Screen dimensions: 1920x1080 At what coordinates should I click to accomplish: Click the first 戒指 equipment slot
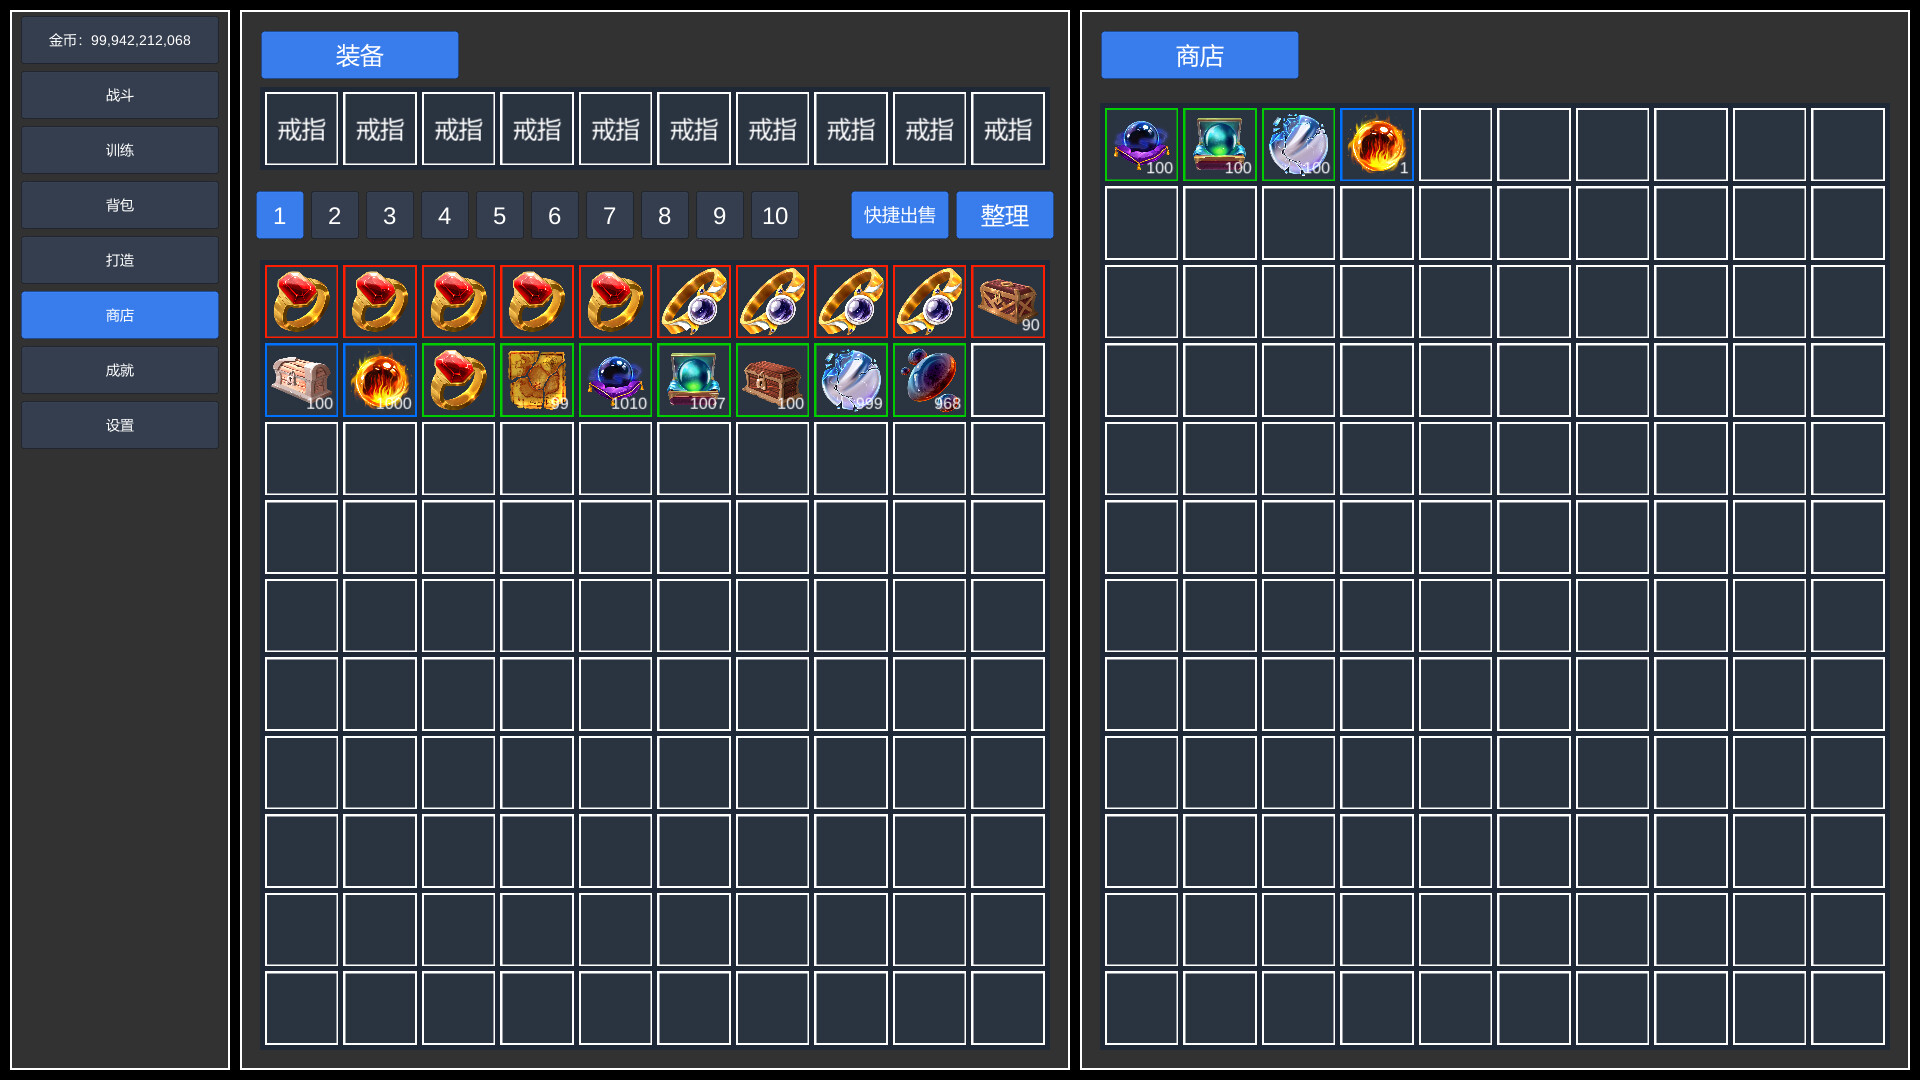[301, 129]
